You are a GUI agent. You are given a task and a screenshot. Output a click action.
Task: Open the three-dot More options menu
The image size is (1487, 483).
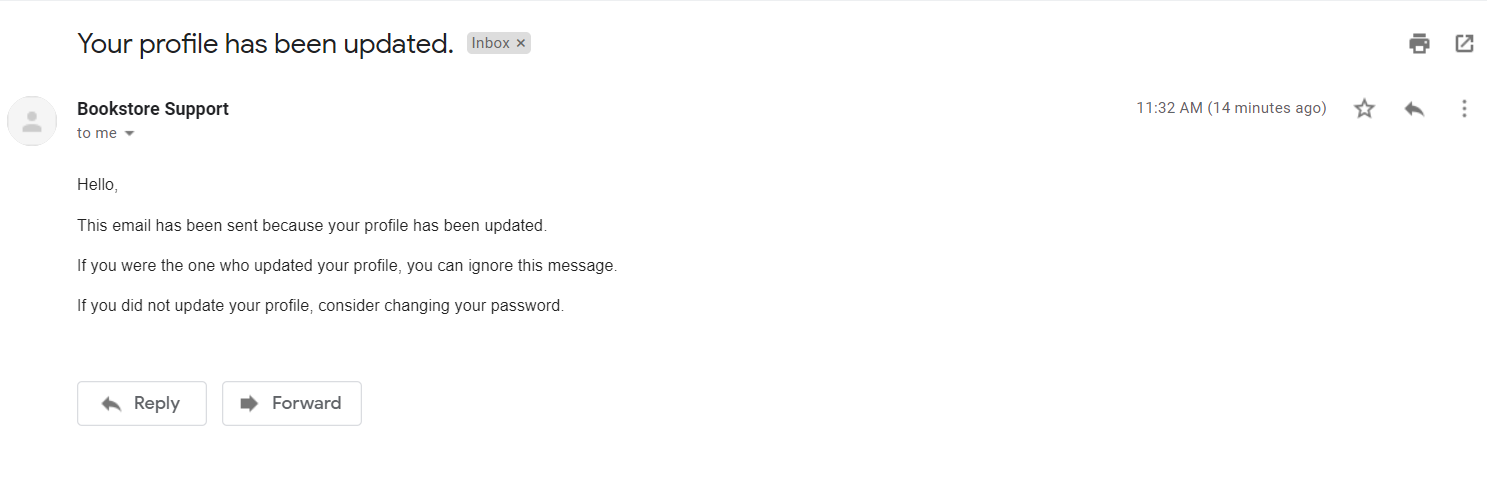(x=1464, y=109)
